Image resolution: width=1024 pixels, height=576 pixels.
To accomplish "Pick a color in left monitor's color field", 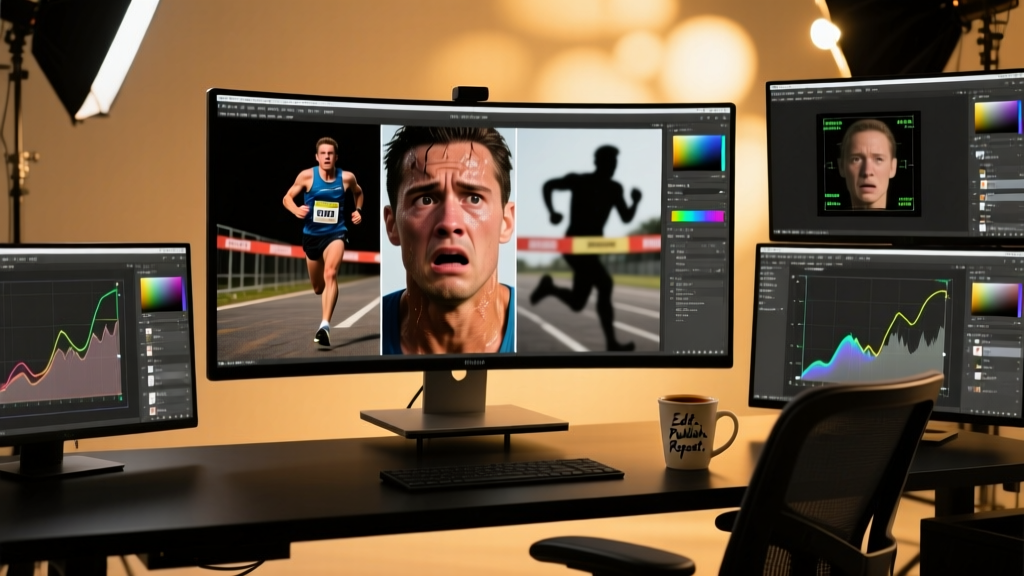I will coord(161,295).
